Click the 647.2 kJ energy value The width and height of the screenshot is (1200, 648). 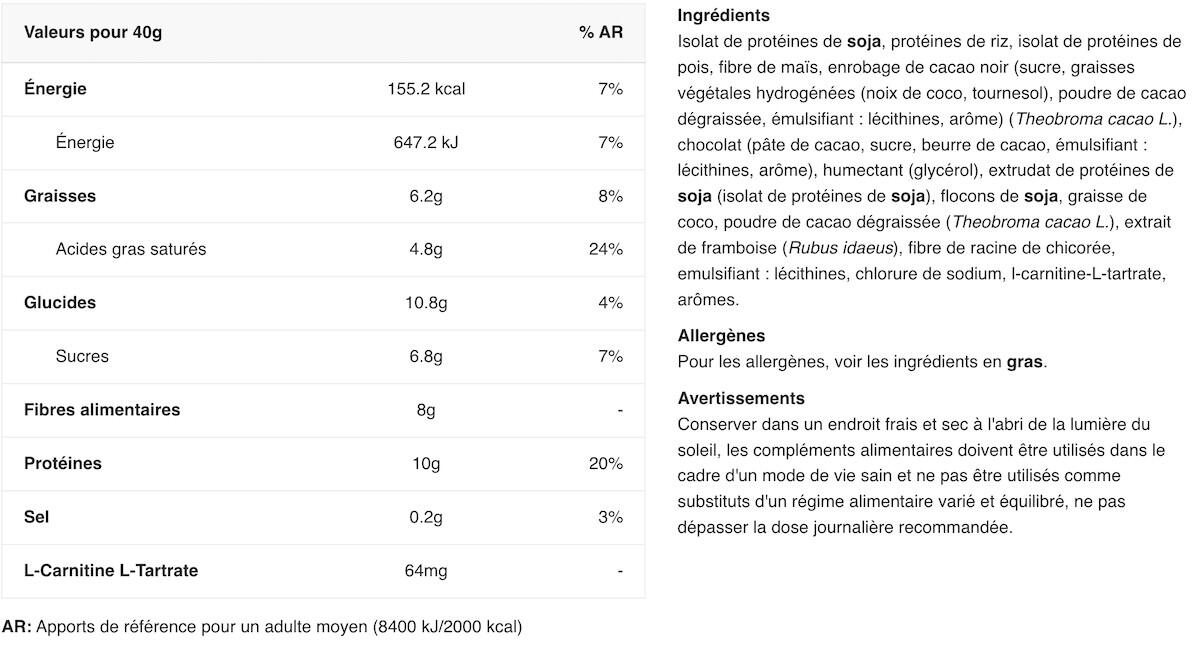(426, 142)
